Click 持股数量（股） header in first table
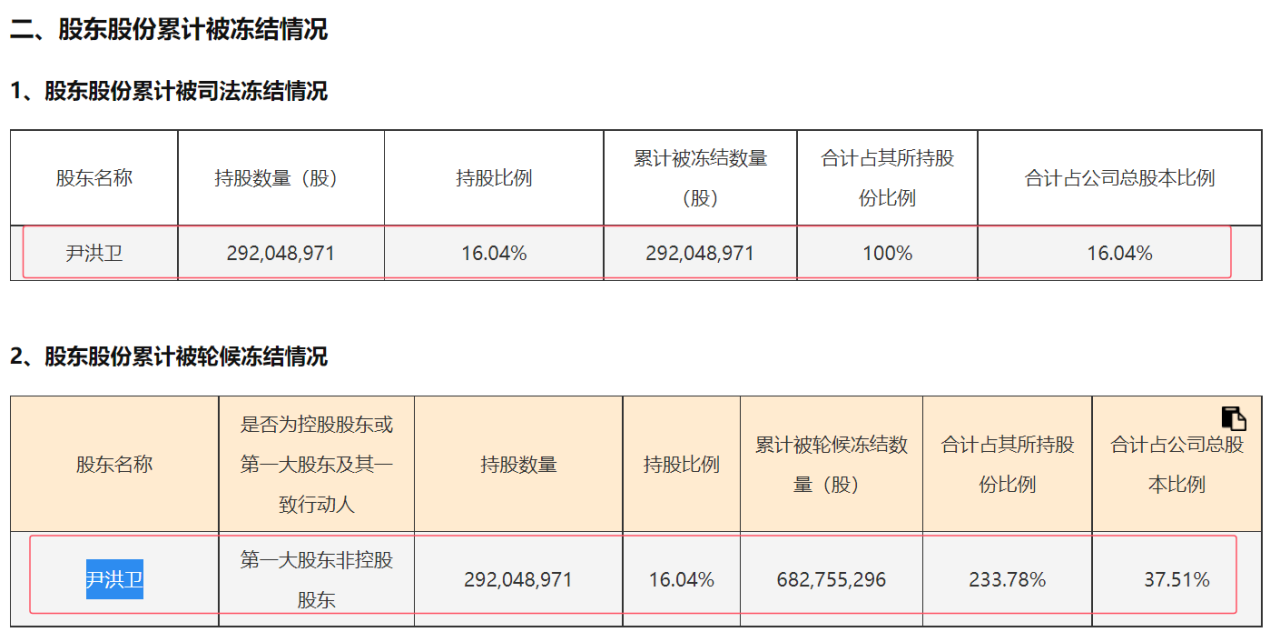 click(281, 178)
